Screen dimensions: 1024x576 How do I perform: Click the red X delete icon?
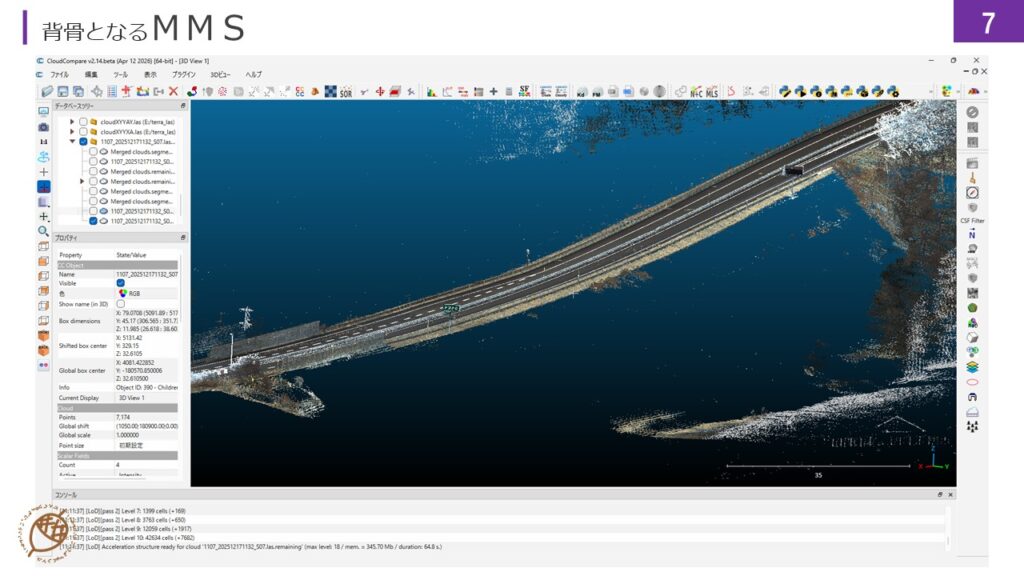pos(173,91)
